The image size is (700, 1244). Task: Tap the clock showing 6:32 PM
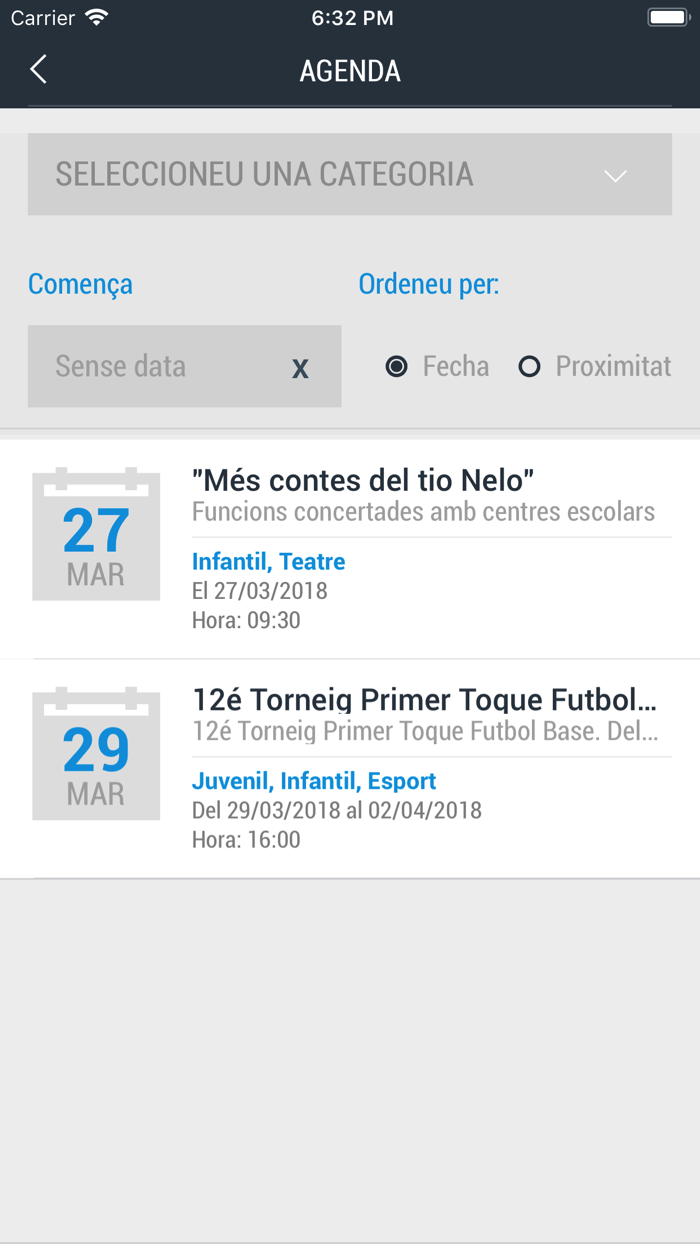pos(349,16)
